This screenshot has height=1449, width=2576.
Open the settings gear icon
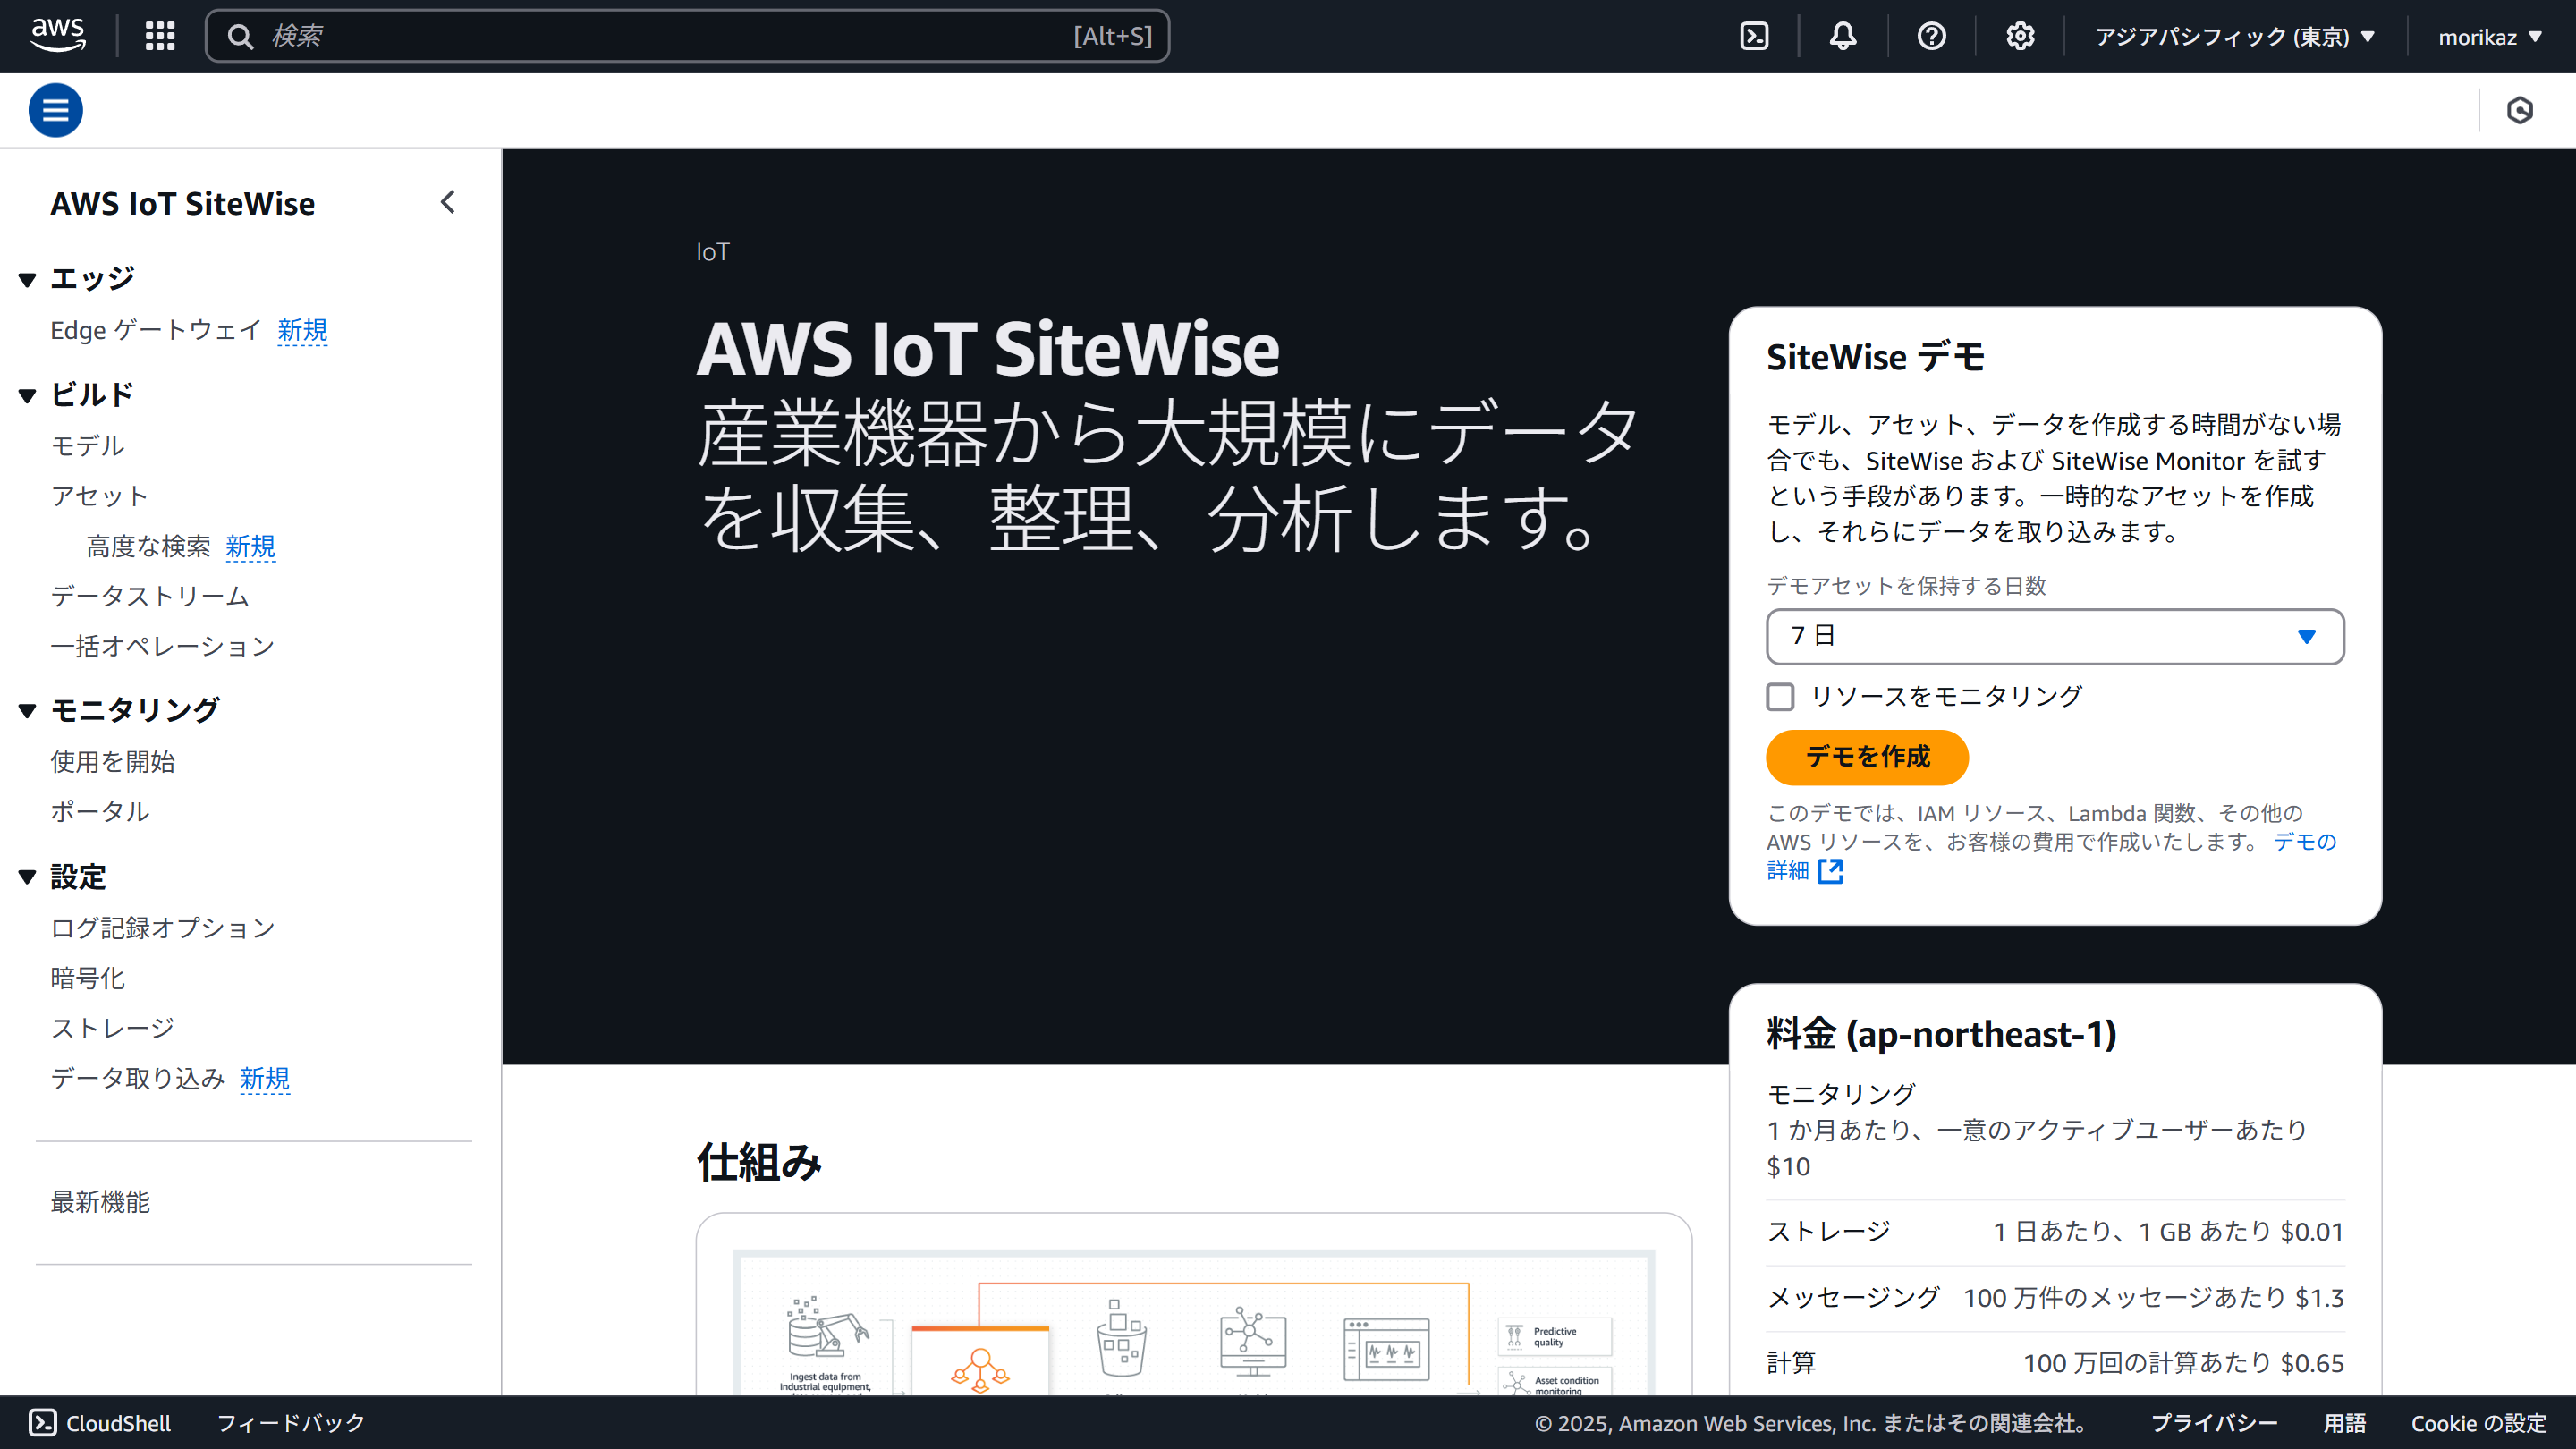tap(2020, 36)
